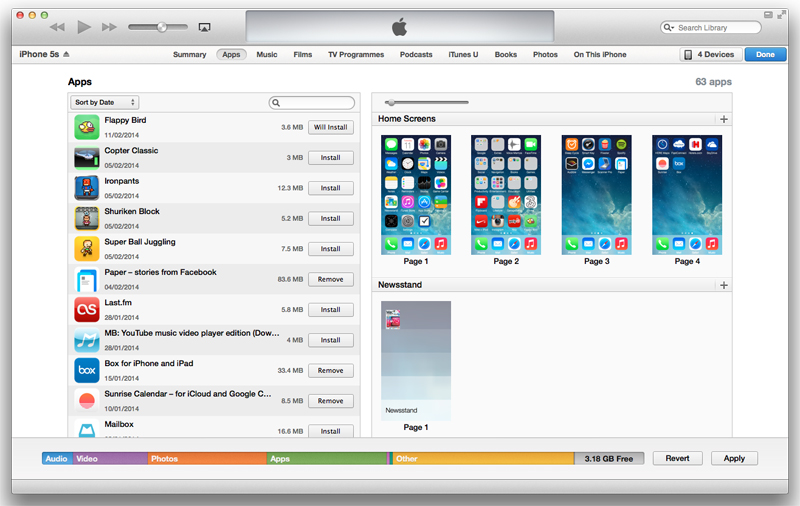
Task: Go to the Books tab
Action: [x=506, y=55]
